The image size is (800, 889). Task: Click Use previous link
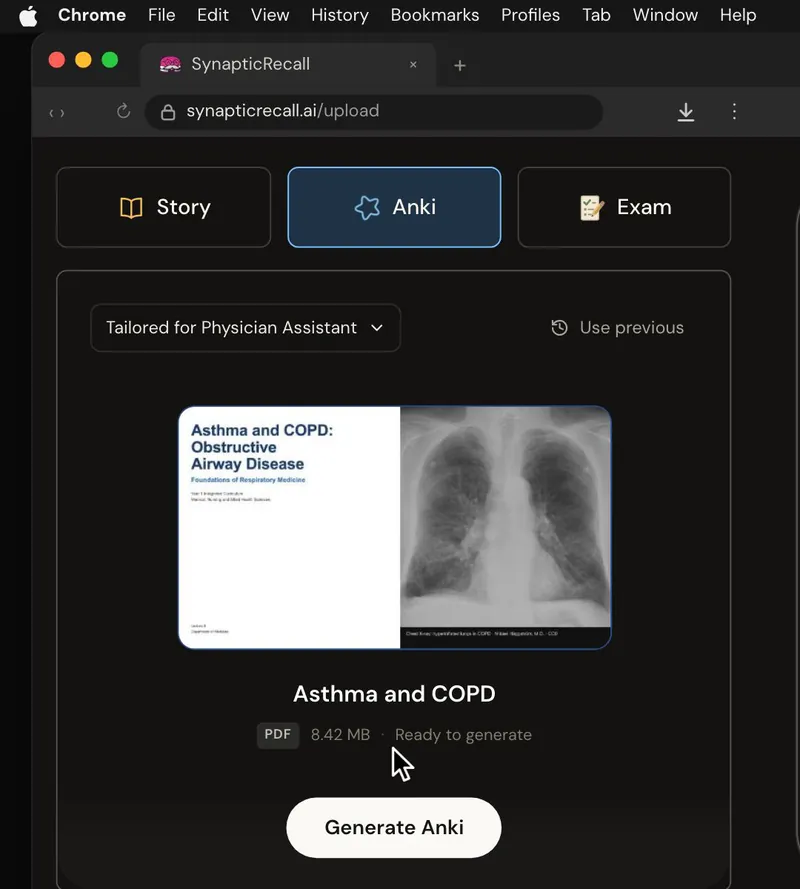(617, 328)
